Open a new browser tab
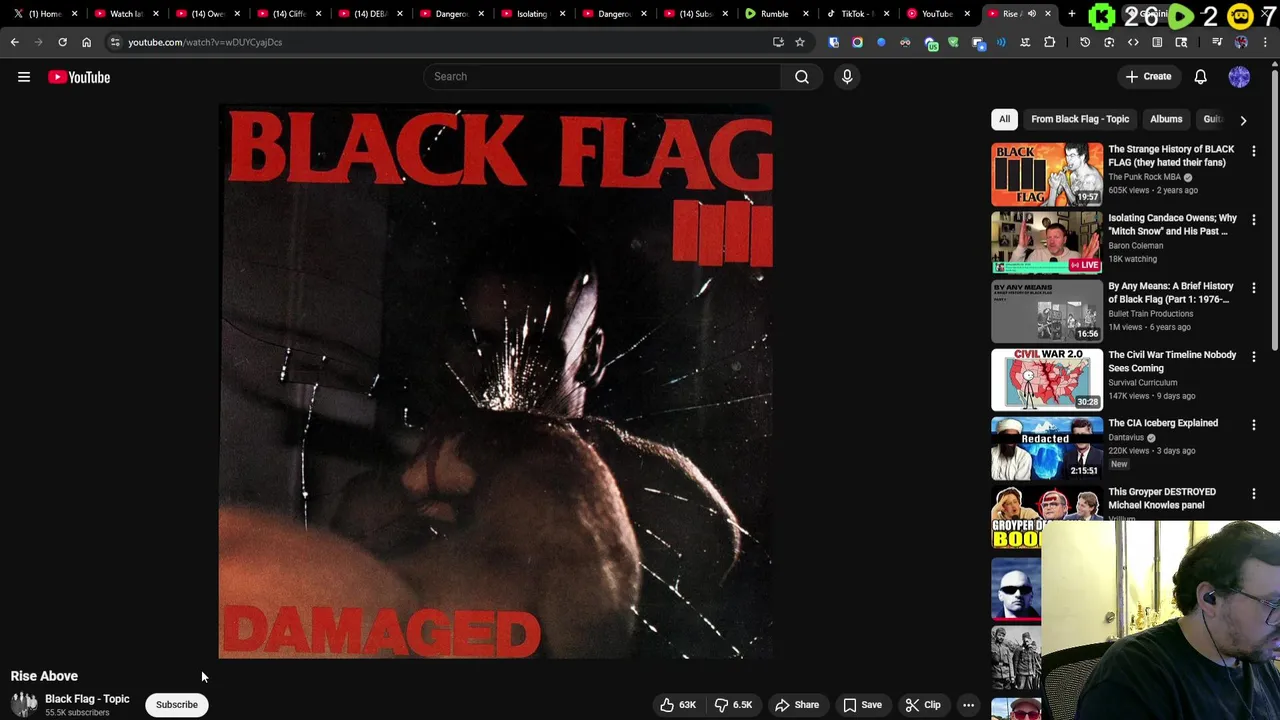The height and width of the screenshot is (720, 1280). (1072, 14)
